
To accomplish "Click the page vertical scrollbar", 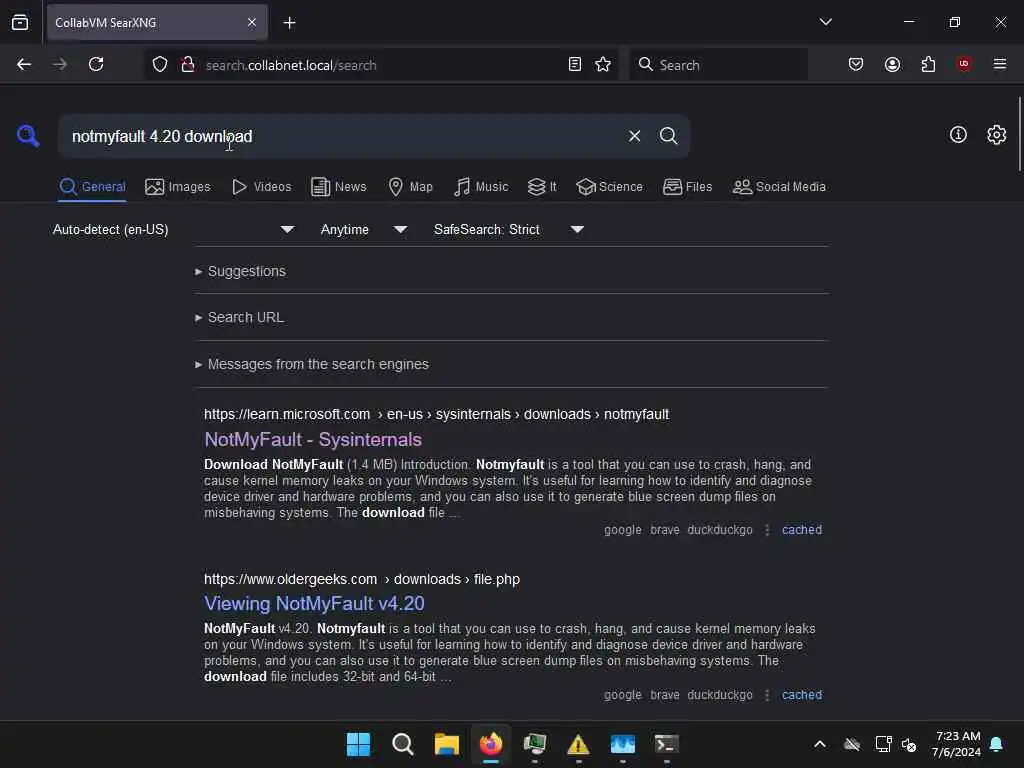I will pyautogui.click(x=1019, y=135).
